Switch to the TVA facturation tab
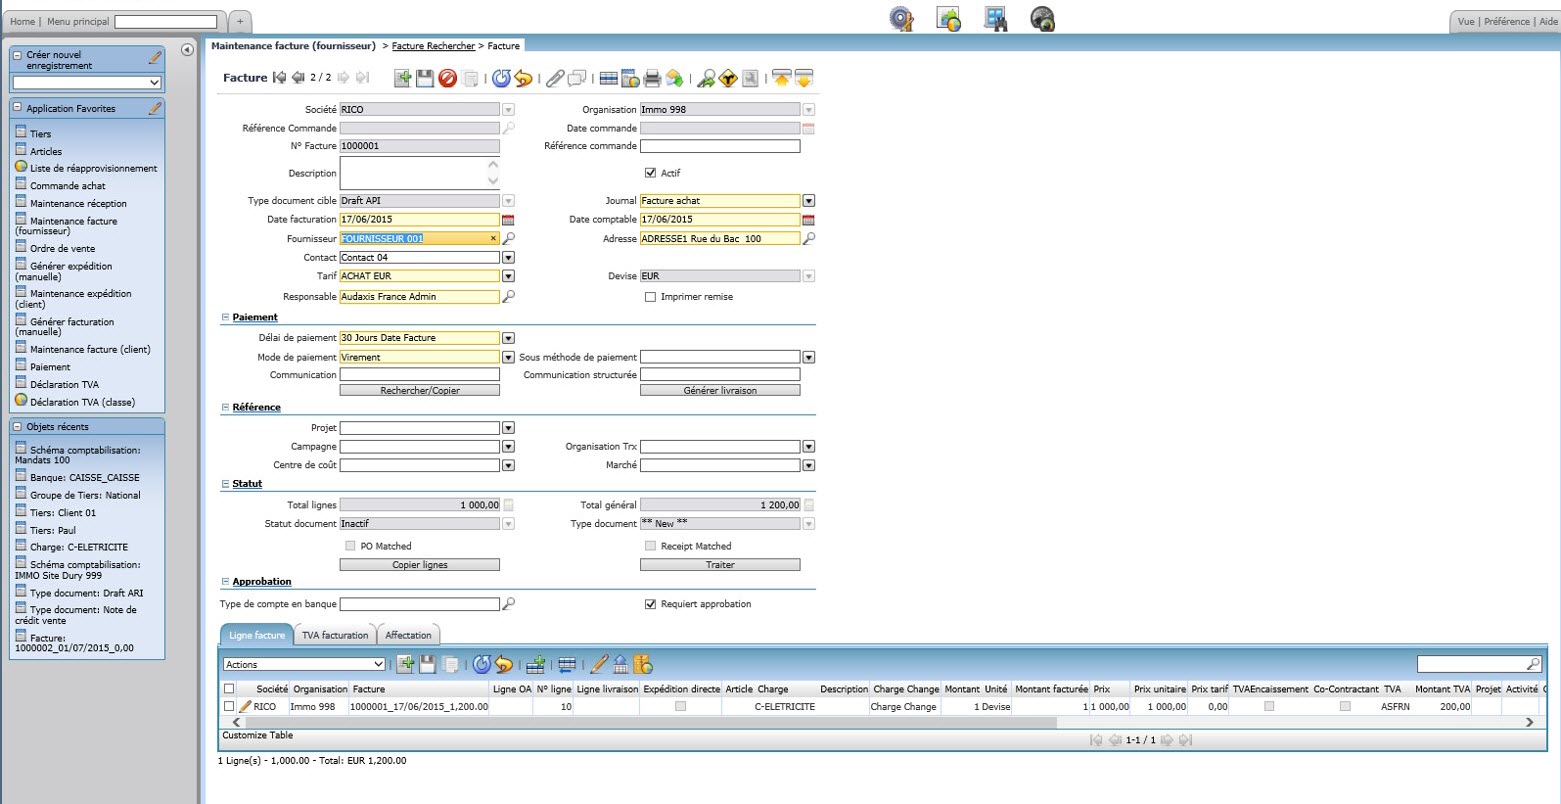The image size is (1561, 804). (336, 635)
